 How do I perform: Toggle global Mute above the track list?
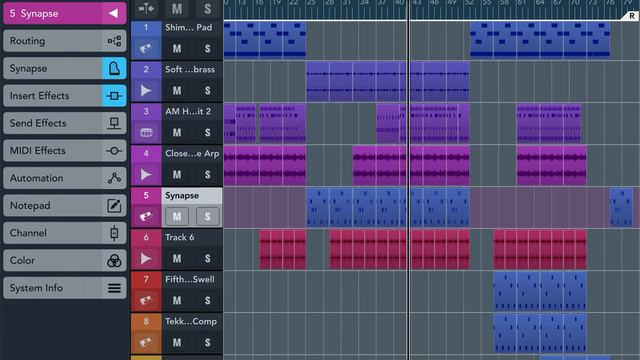click(x=177, y=9)
